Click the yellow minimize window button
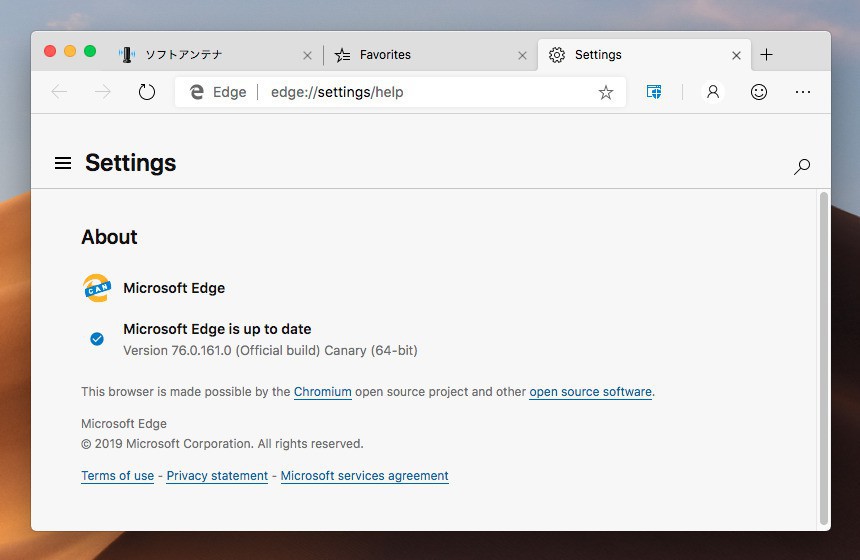Image resolution: width=860 pixels, height=560 pixels. click(70, 51)
